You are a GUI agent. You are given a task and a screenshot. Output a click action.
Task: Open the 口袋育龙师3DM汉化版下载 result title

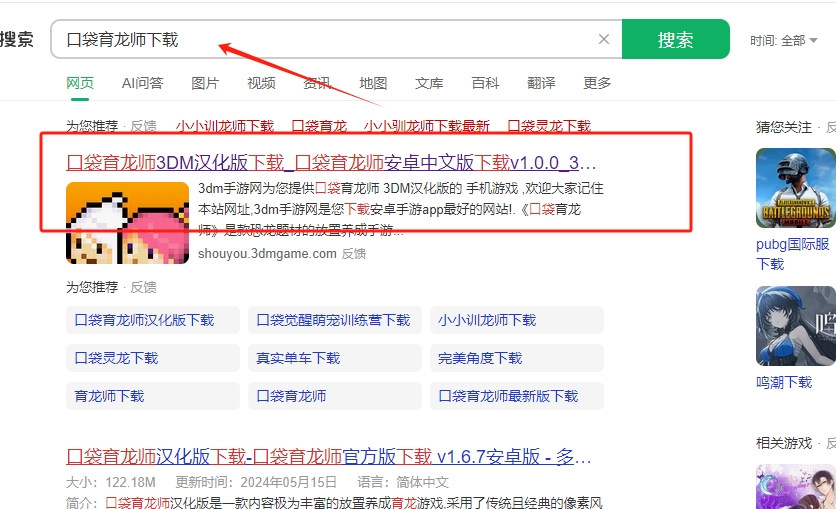pyautogui.click(x=331, y=163)
